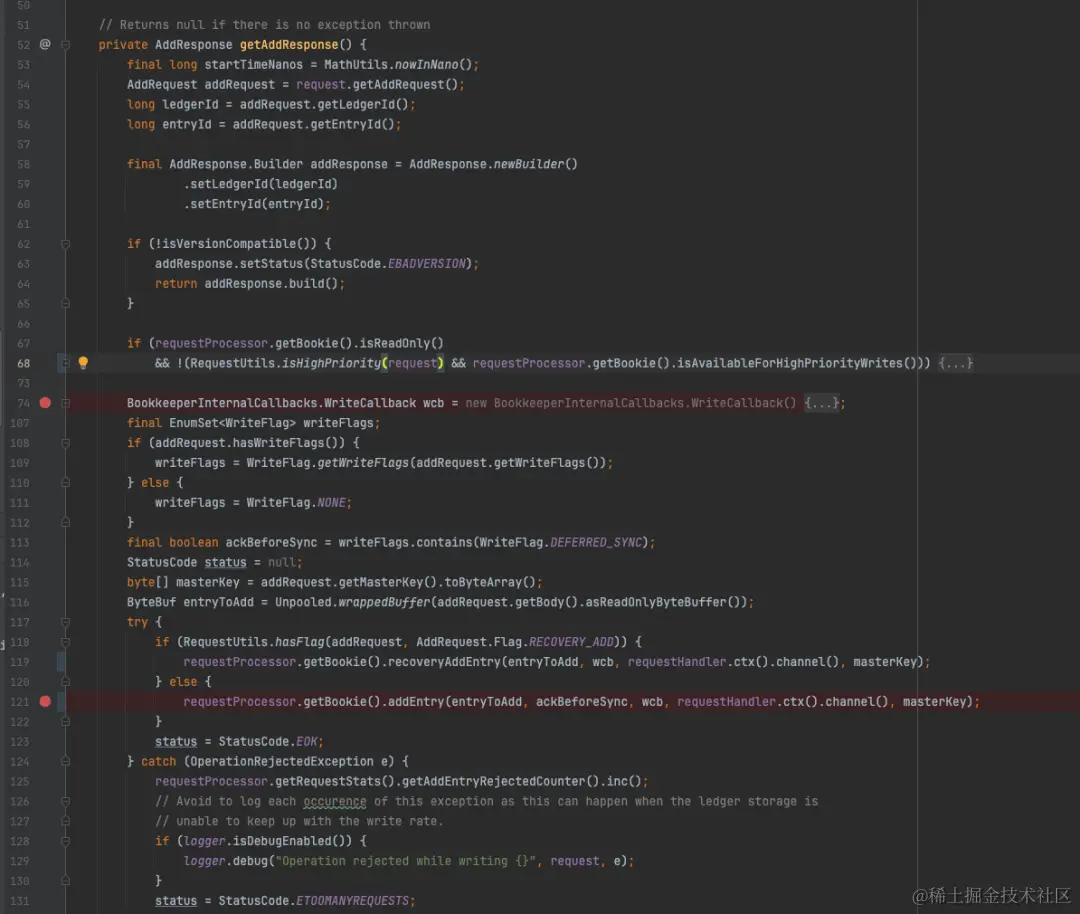This screenshot has width=1080, height=914.
Task: Click EnumSet<WriteFlag> writeFlags declaration
Action: pyautogui.click(x=253, y=423)
